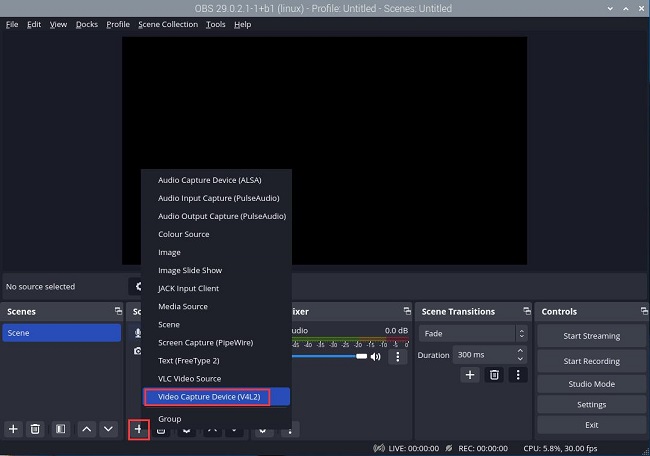Select Colour Source from the menu
This screenshot has height=456, width=650.
pos(216,234)
